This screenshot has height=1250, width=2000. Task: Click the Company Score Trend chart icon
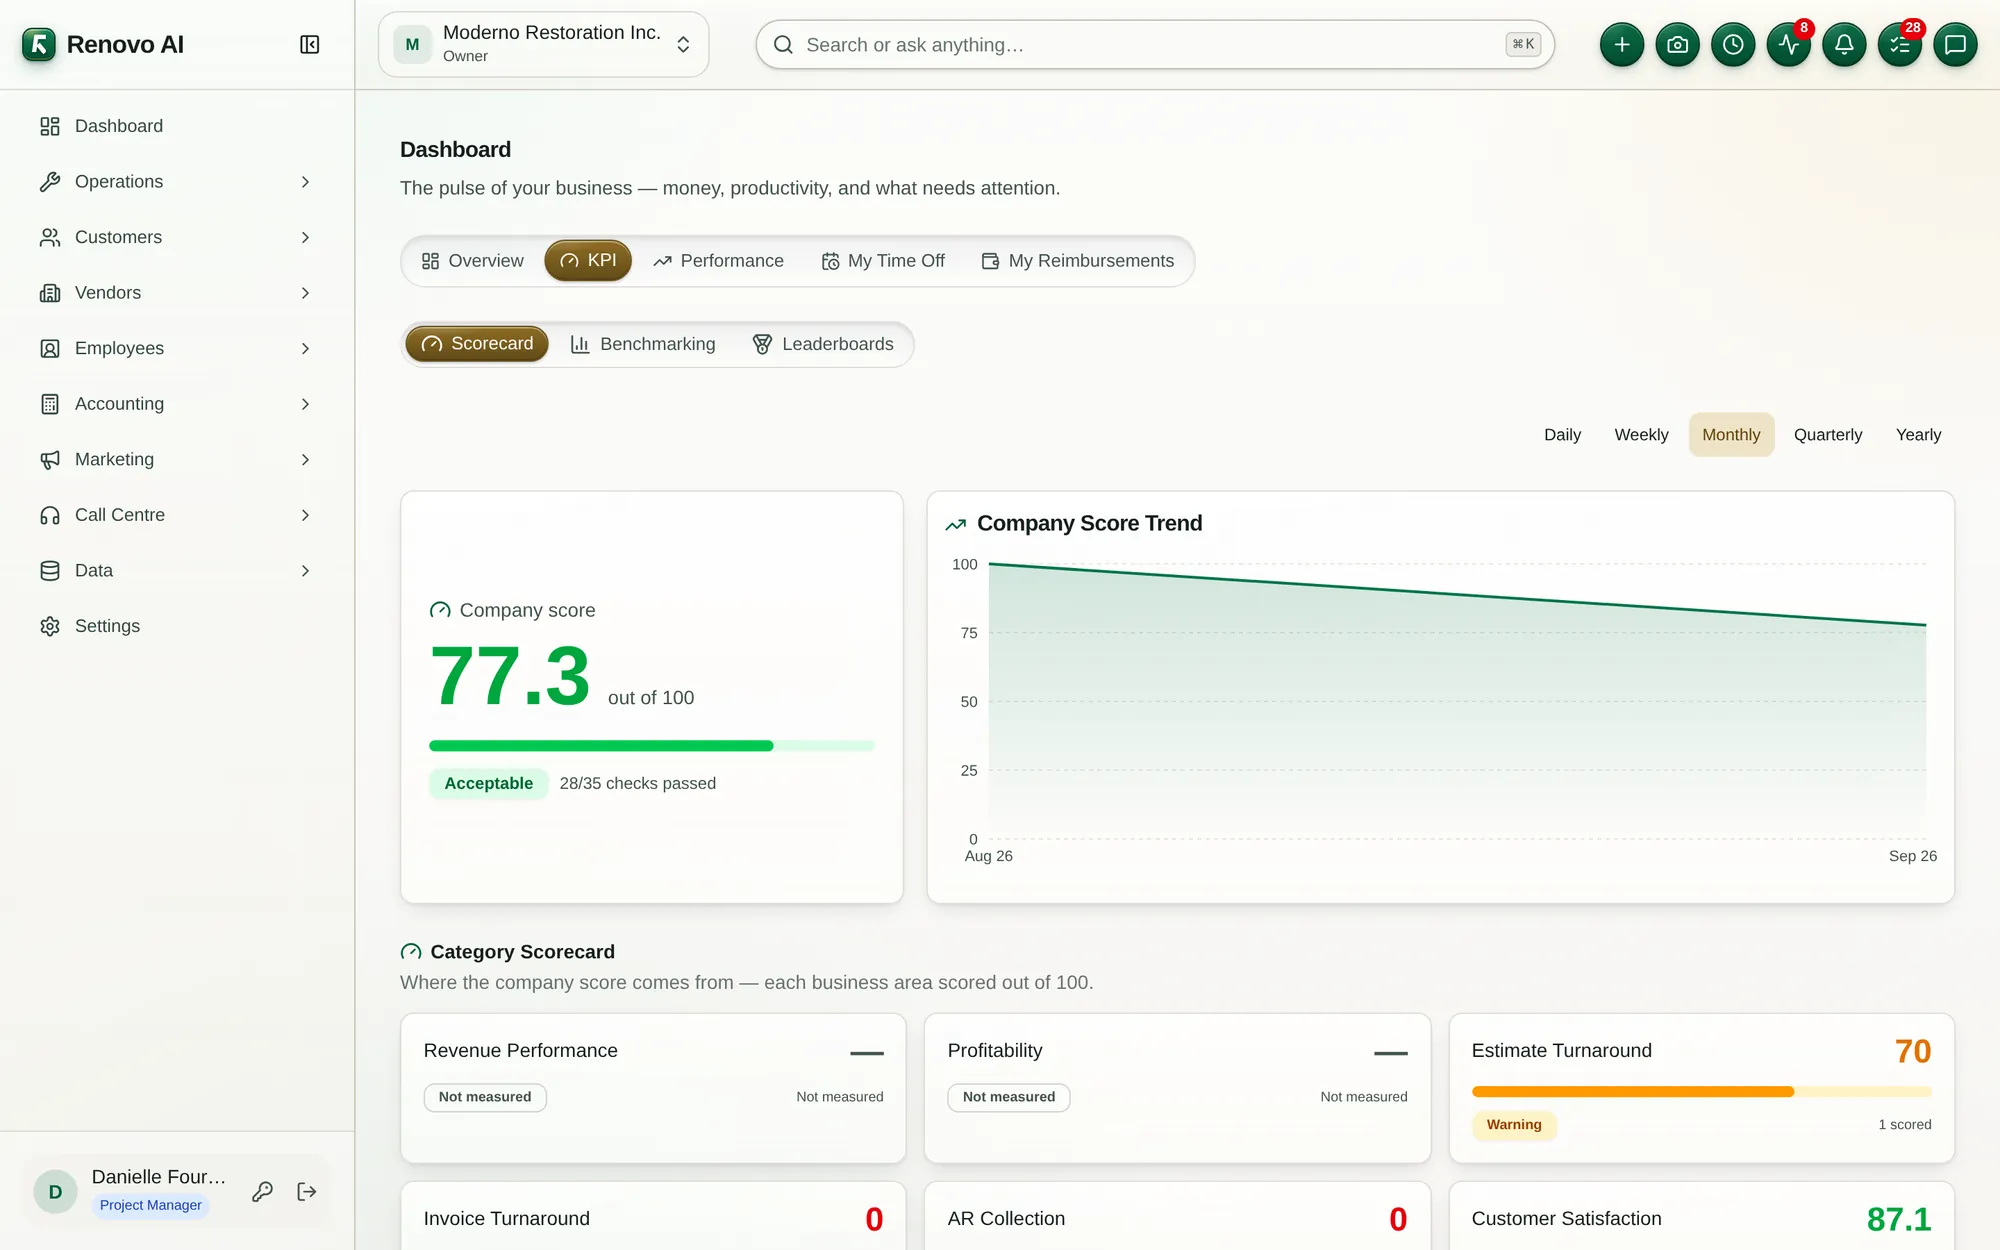tap(956, 524)
